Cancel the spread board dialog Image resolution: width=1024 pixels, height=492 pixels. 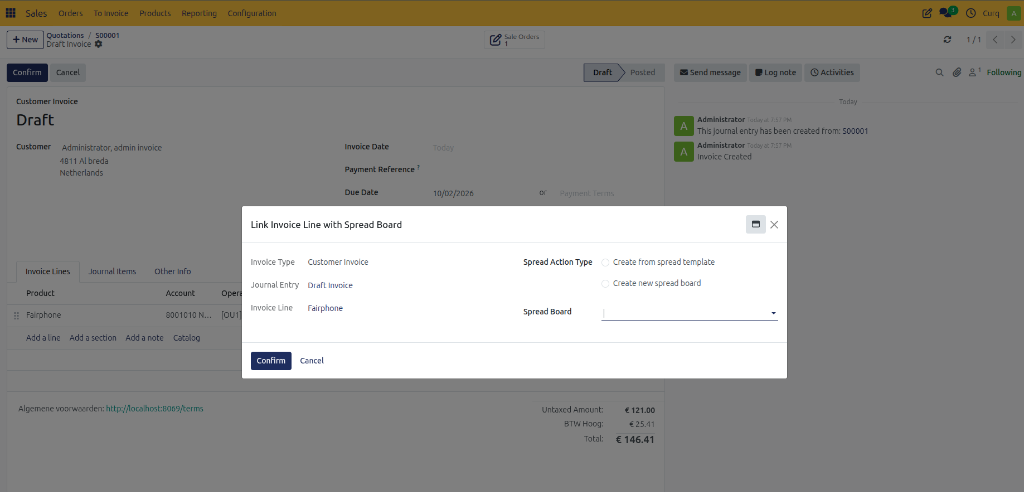312,361
